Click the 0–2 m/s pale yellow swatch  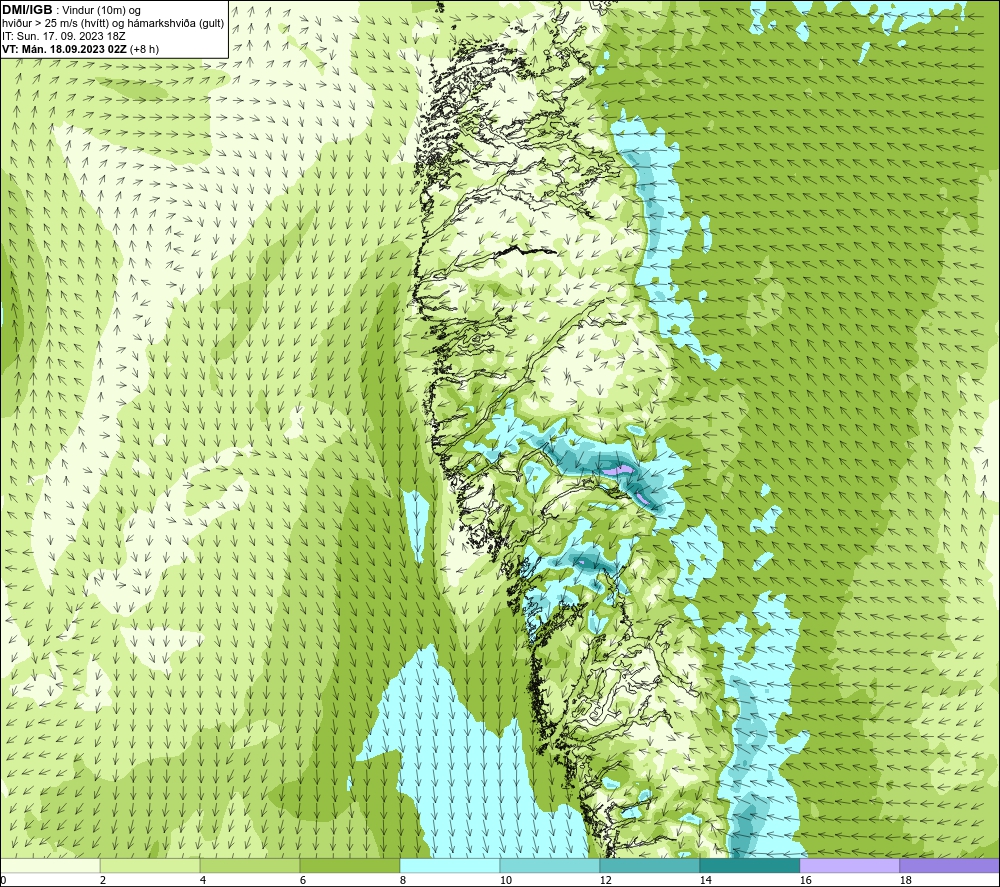pyautogui.click(x=50, y=865)
